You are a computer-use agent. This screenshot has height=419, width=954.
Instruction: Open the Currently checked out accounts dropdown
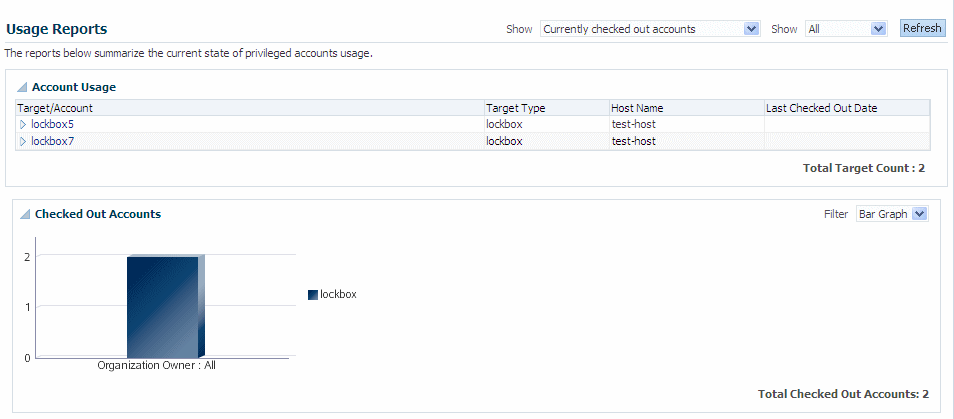pos(650,29)
